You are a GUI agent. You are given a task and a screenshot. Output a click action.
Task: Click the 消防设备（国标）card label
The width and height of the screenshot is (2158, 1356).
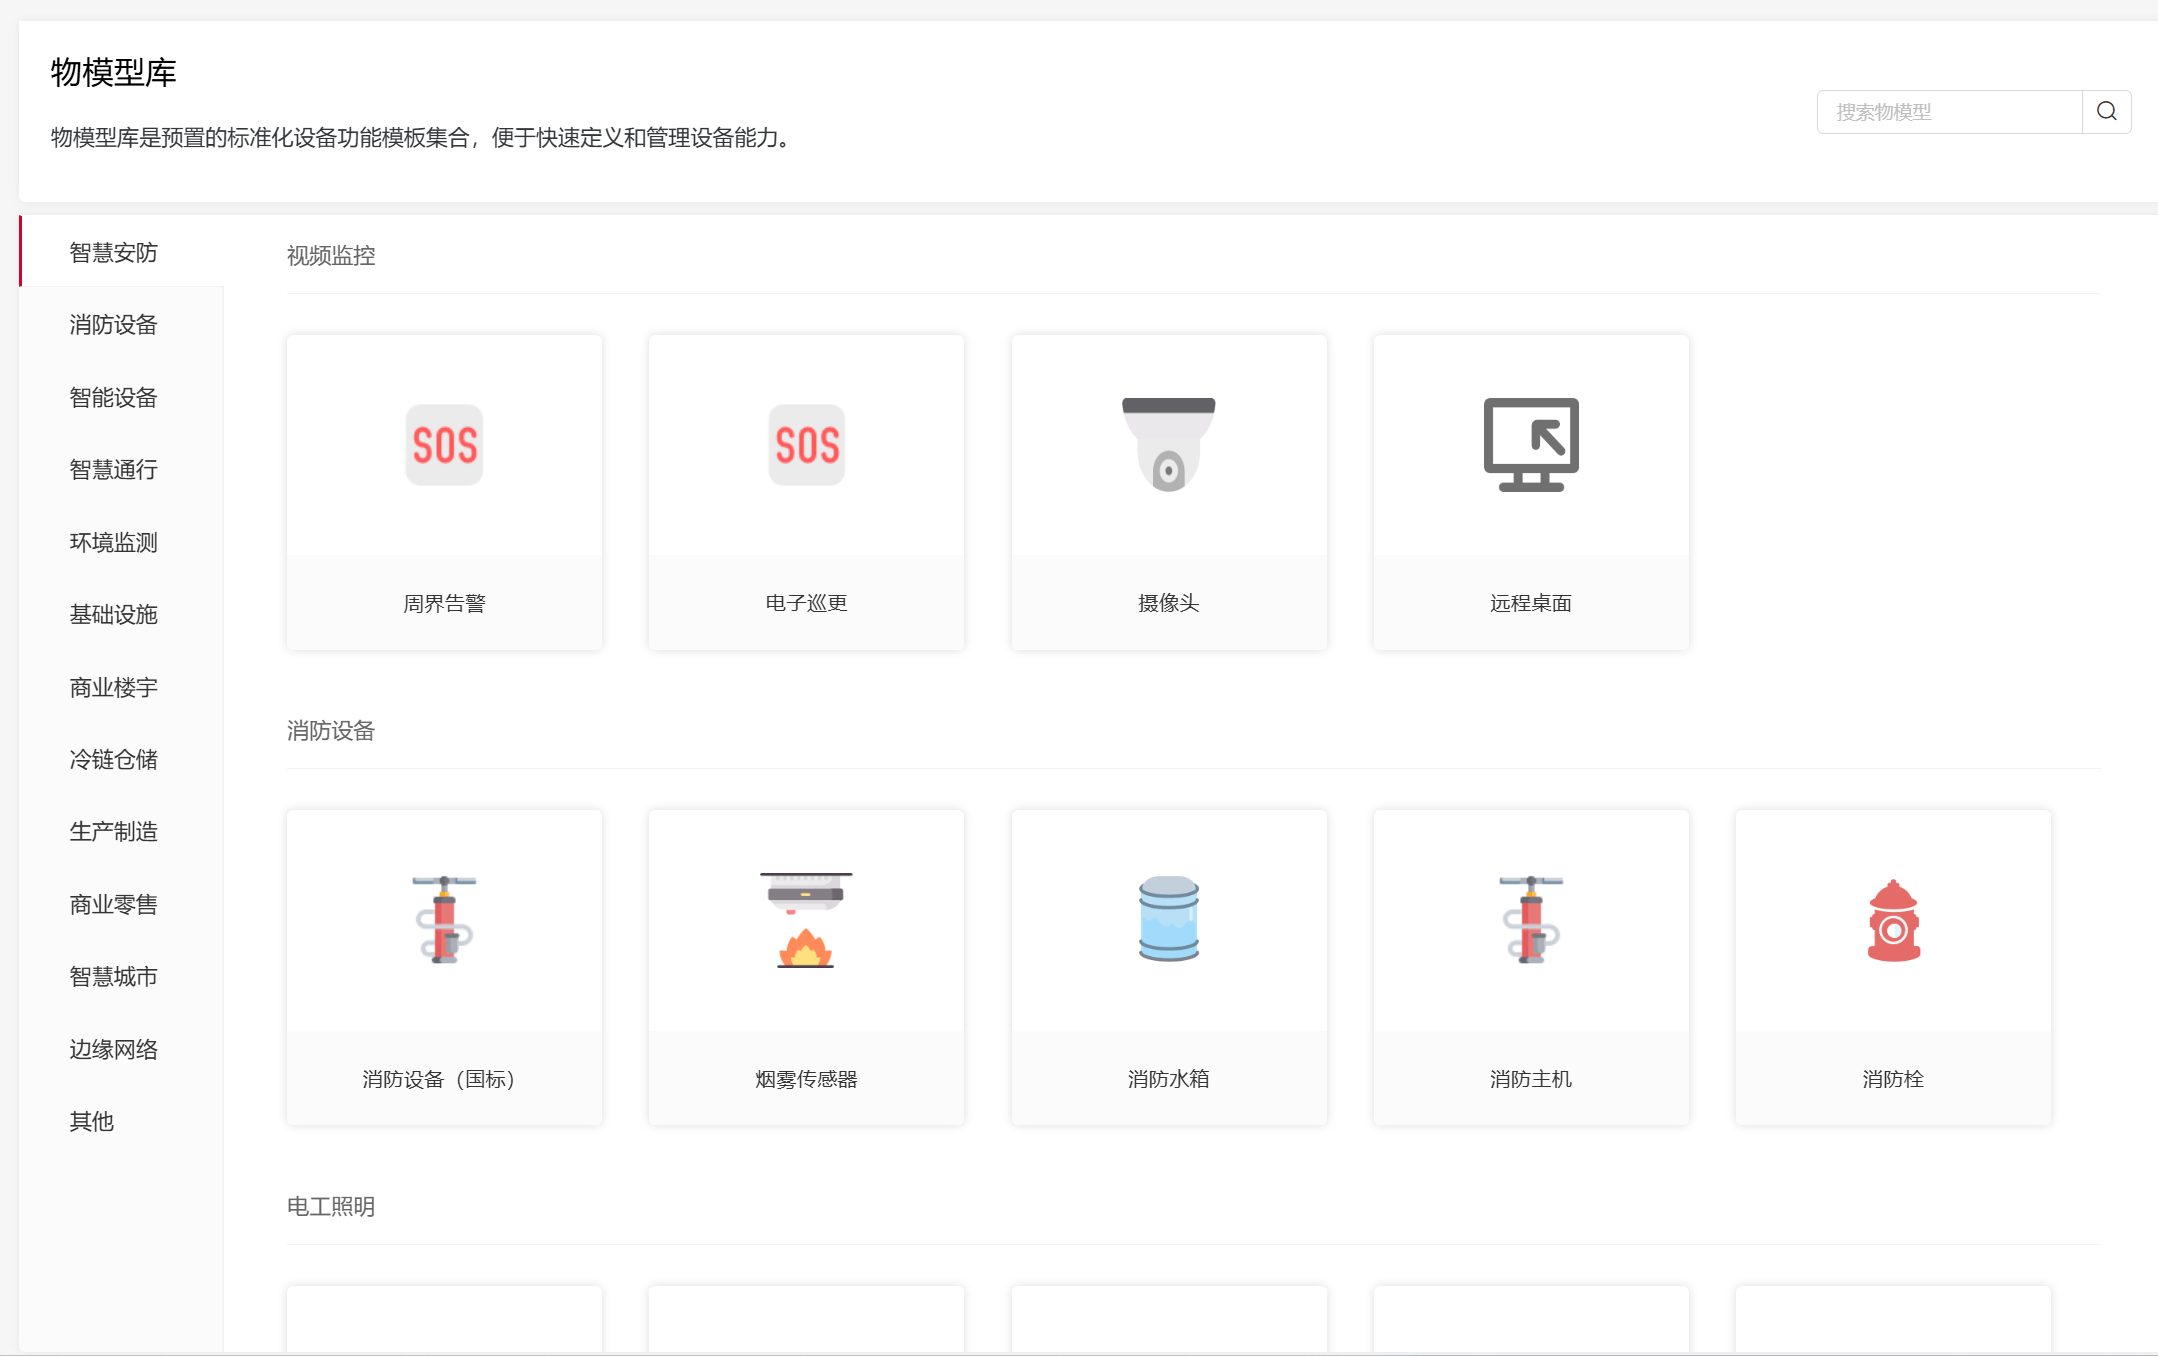[439, 1079]
